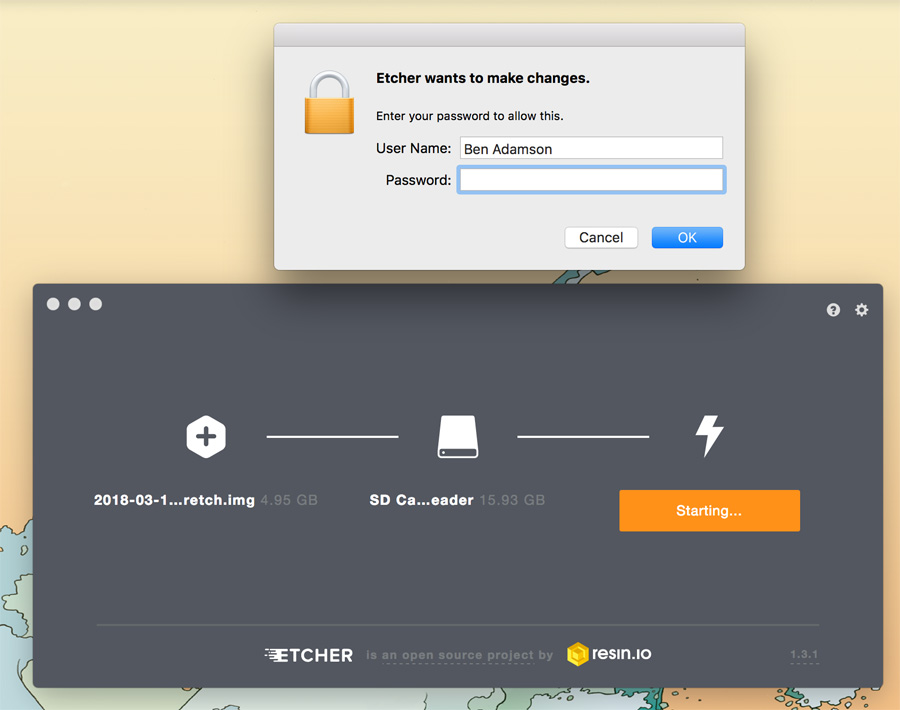Click the User Name field Ben Adamson
This screenshot has height=710, width=900.
(x=591, y=148)
